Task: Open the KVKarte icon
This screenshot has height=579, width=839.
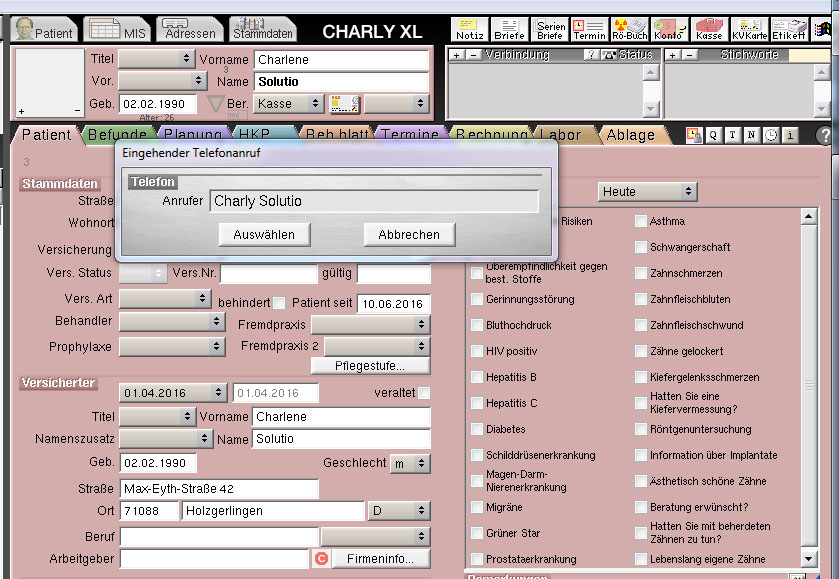Action: point(749,29)
